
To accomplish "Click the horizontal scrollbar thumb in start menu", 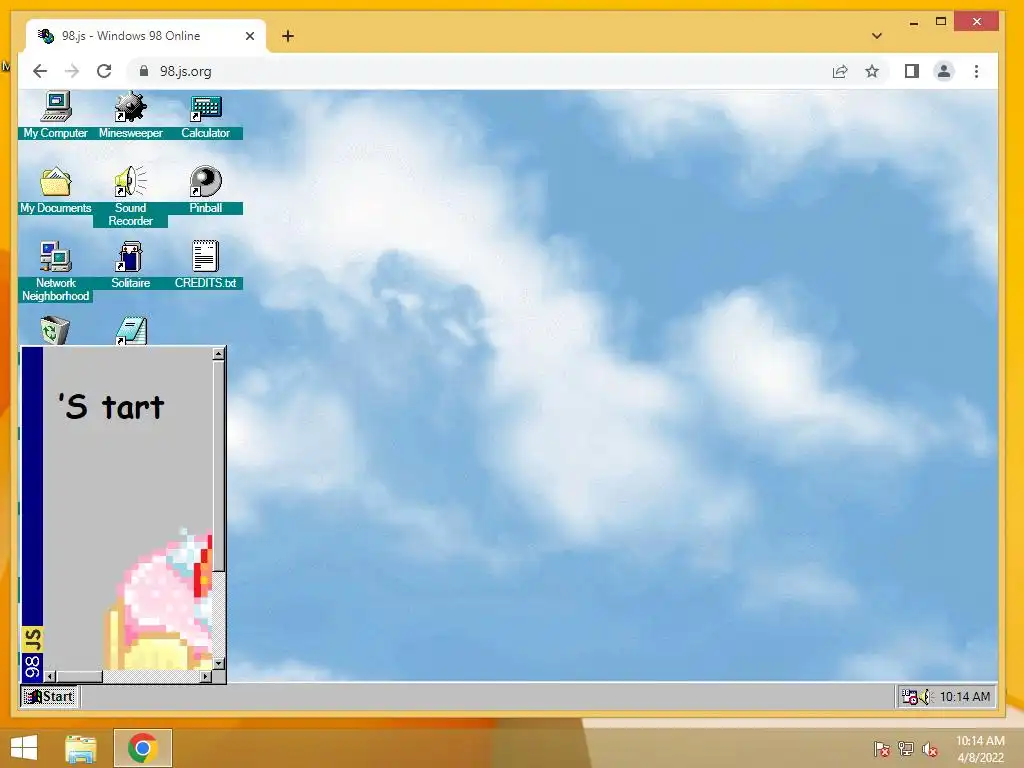I will pos(80,677).
